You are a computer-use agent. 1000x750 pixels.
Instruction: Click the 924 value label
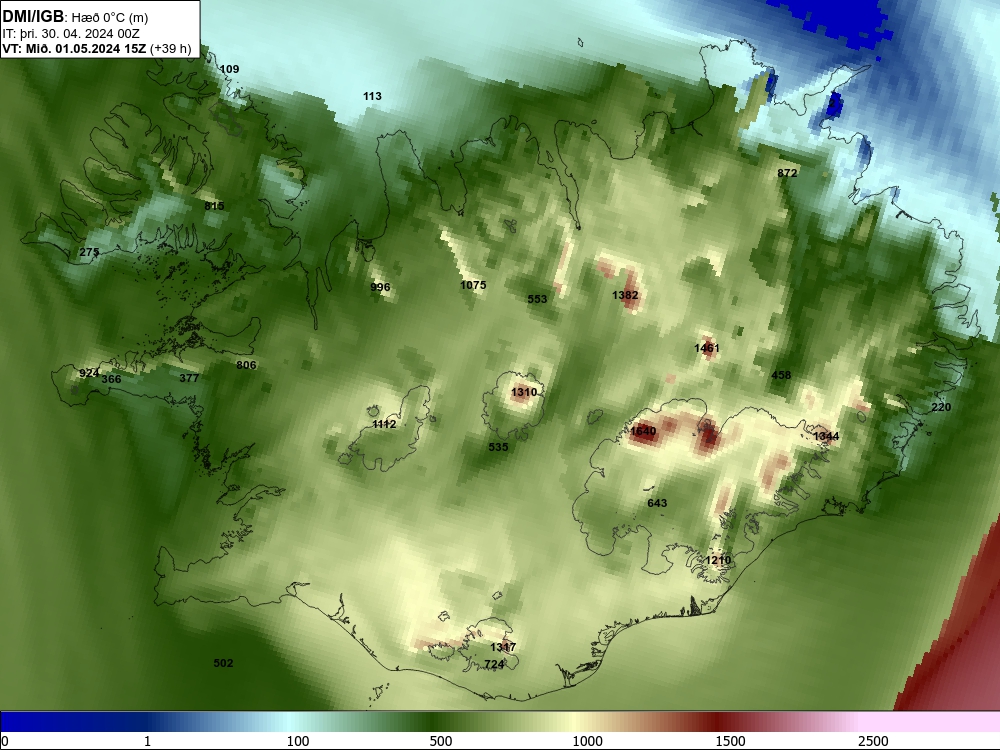[89, 373]
